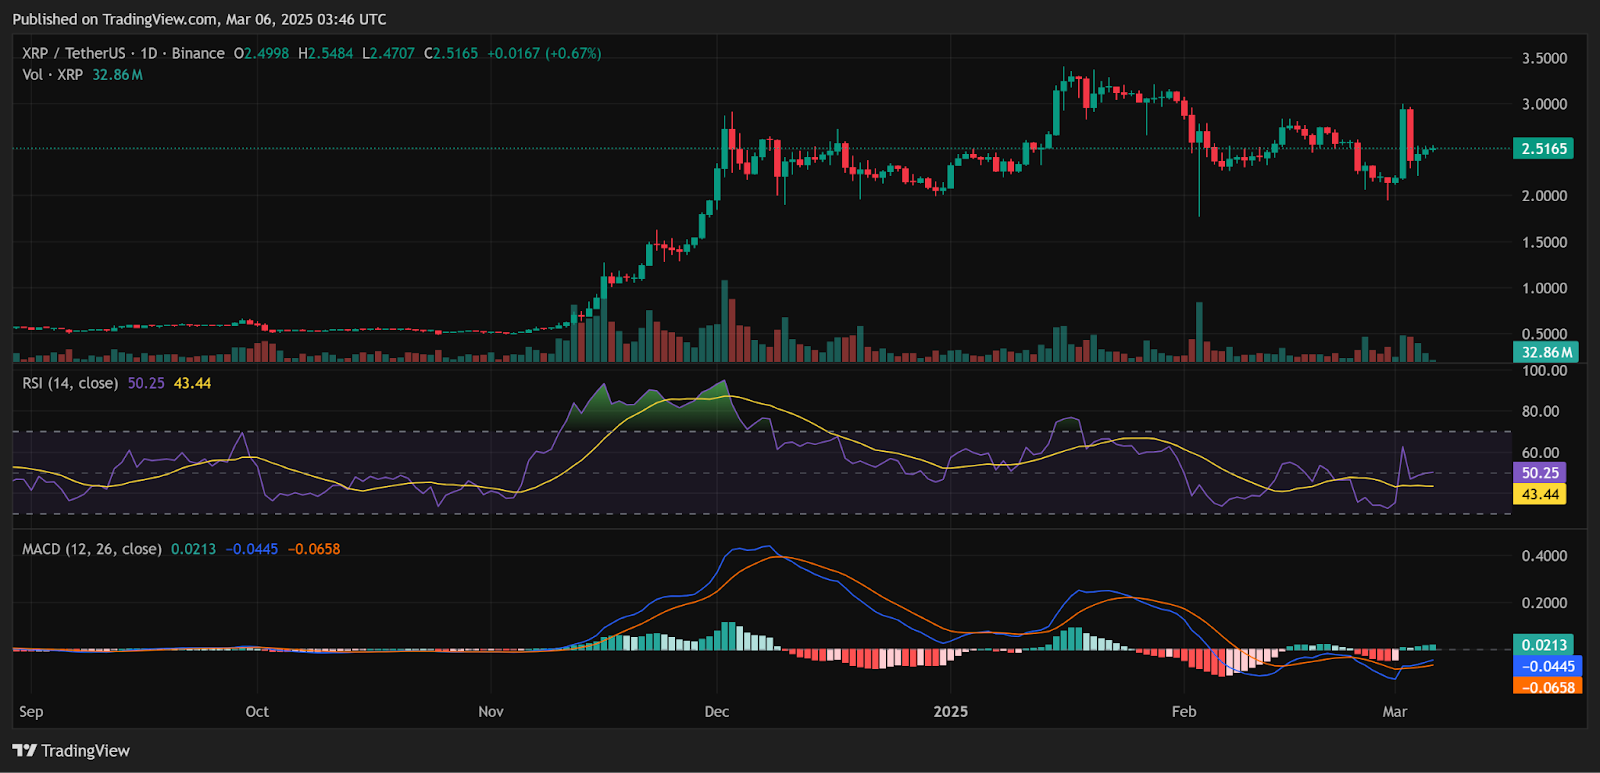This screenshot has width=1600, height=773.
Task: Click the green volume tag 32.86M
Action: pyautogui.click(x=1546, y=352)
